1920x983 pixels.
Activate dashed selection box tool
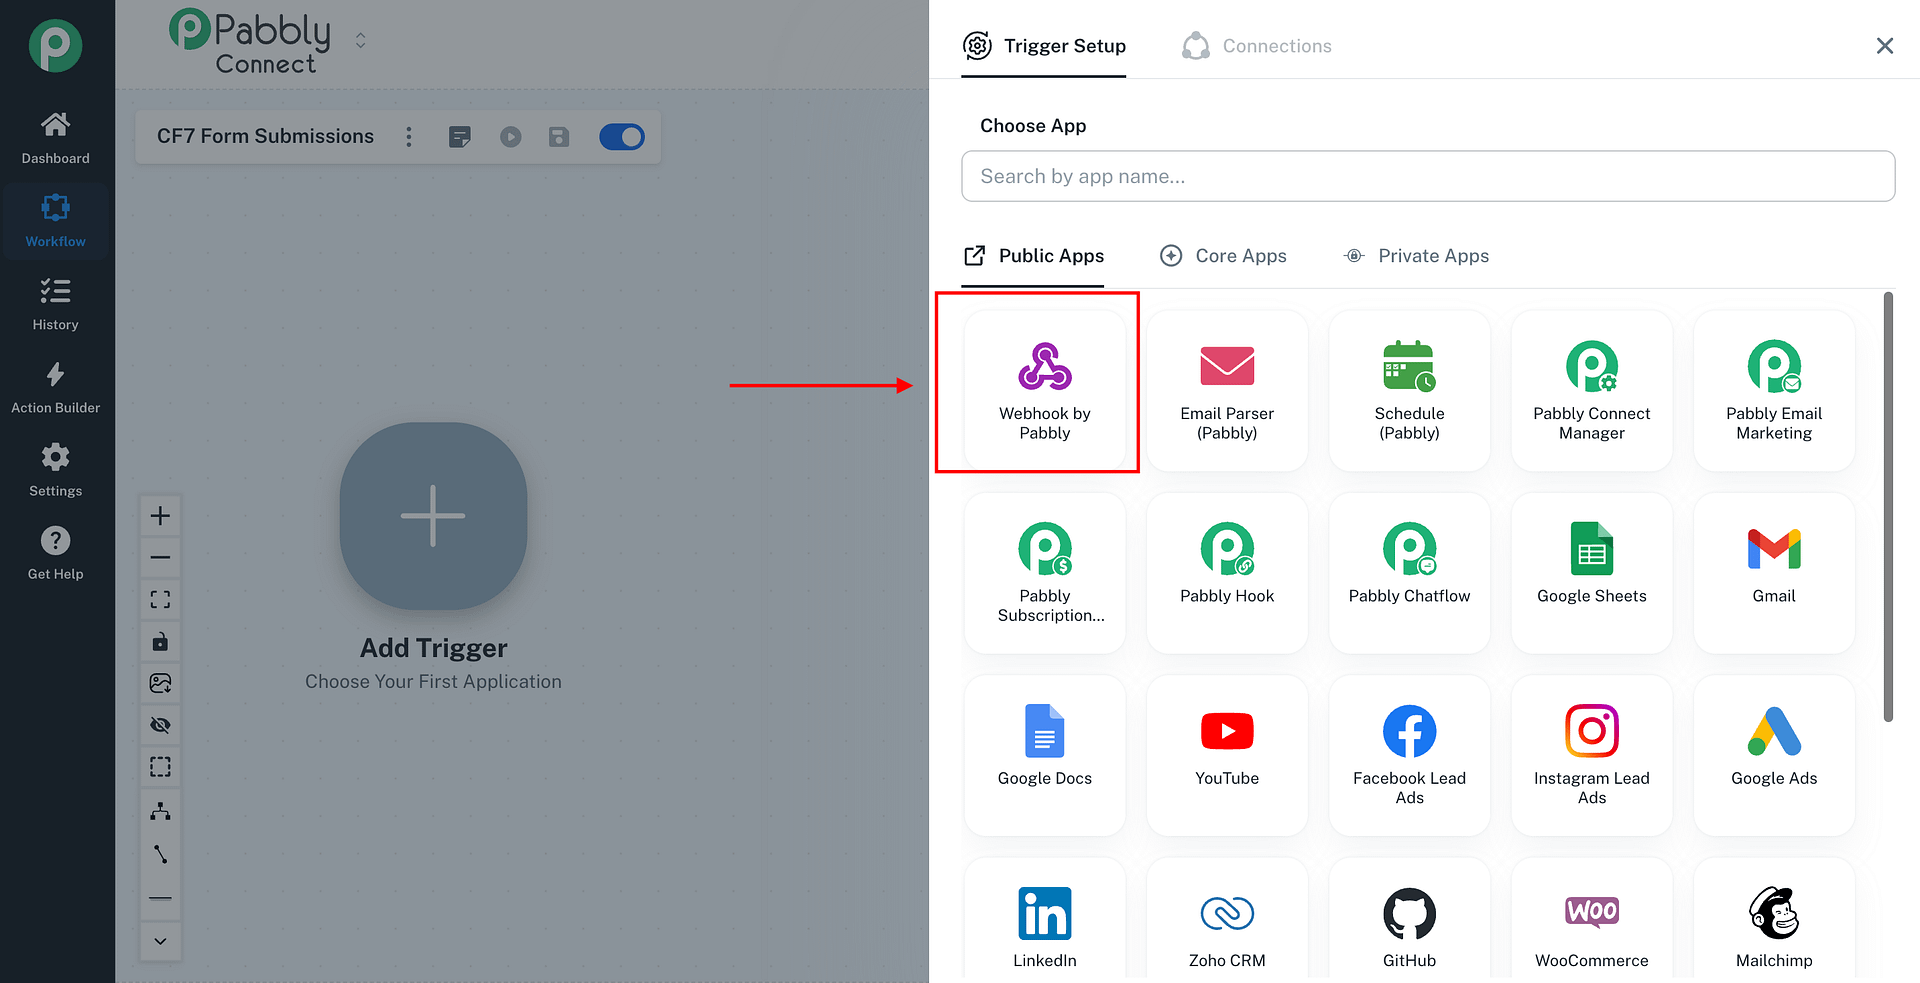(160, 767)
